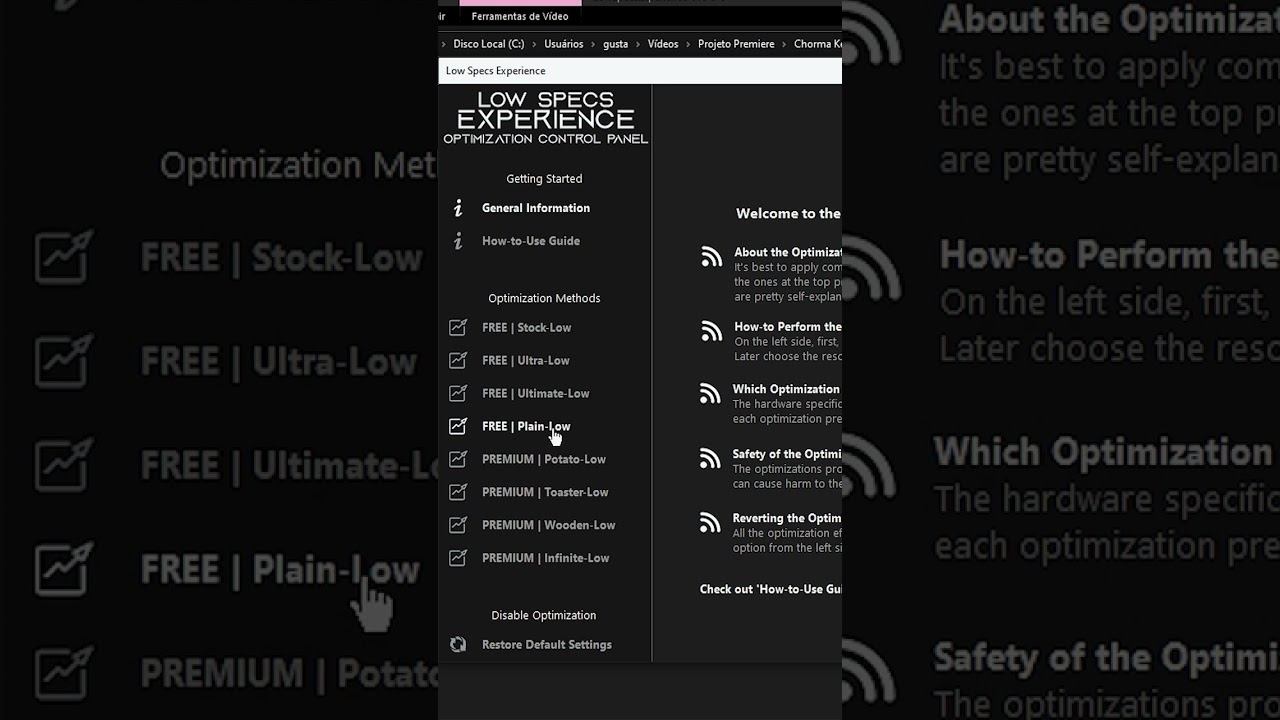Click the chart icon beside FREE | Plain-Low in the sidebar

458,426
